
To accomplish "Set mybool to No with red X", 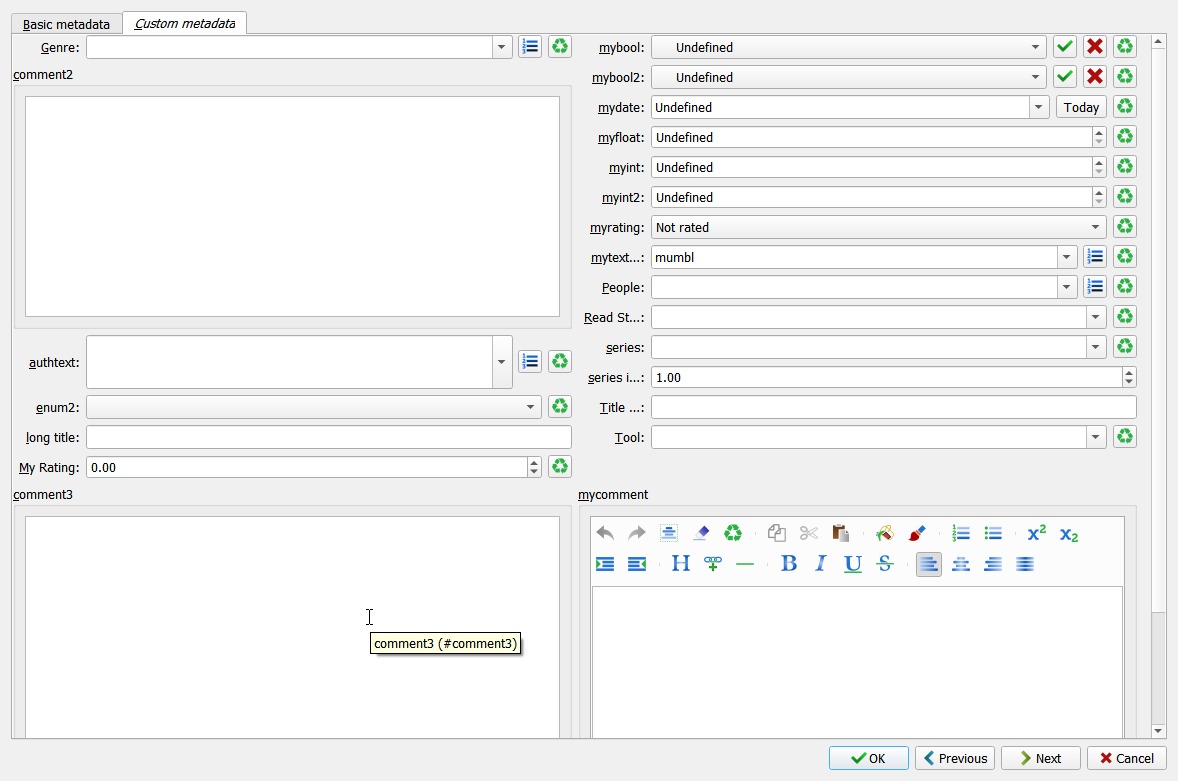I will [x=1095, y=47].
